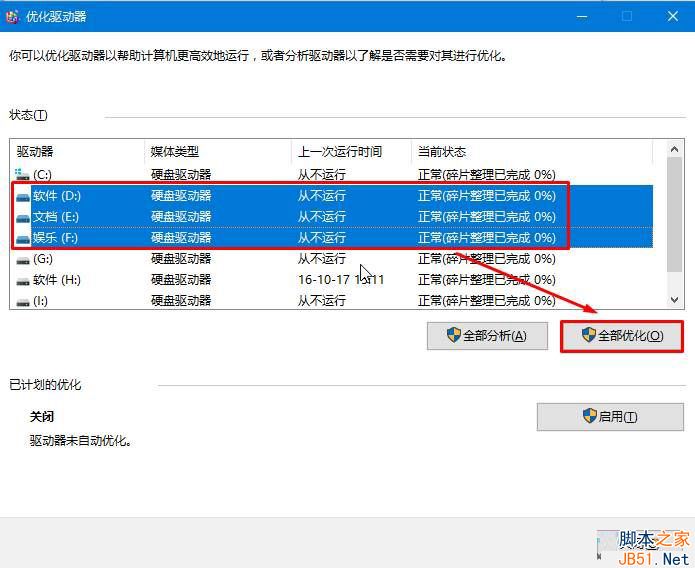This screenshot has height=568, width=695.
Task: Select the (G:) drive row status text
Action: coord(486,259)
